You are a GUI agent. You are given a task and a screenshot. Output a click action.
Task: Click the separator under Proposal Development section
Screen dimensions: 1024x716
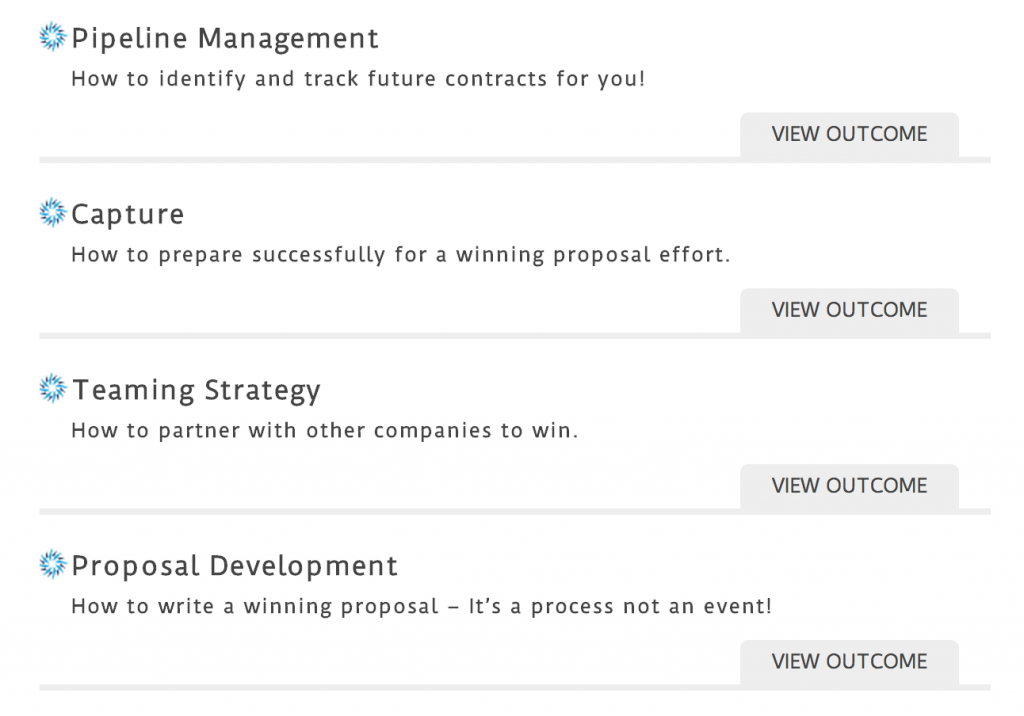(515, 687)
